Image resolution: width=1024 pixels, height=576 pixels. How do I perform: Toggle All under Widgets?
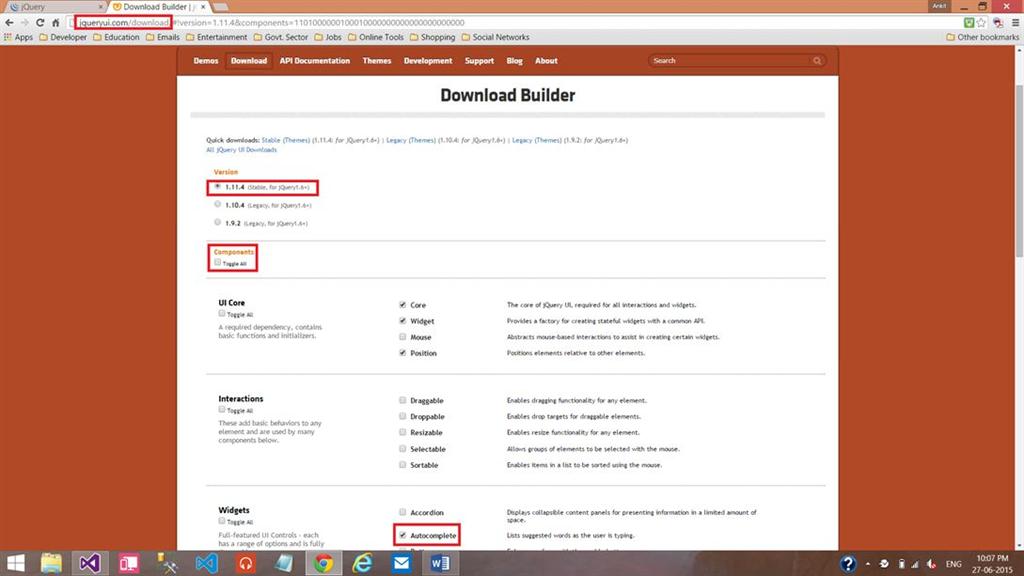(x=222, y=521)
